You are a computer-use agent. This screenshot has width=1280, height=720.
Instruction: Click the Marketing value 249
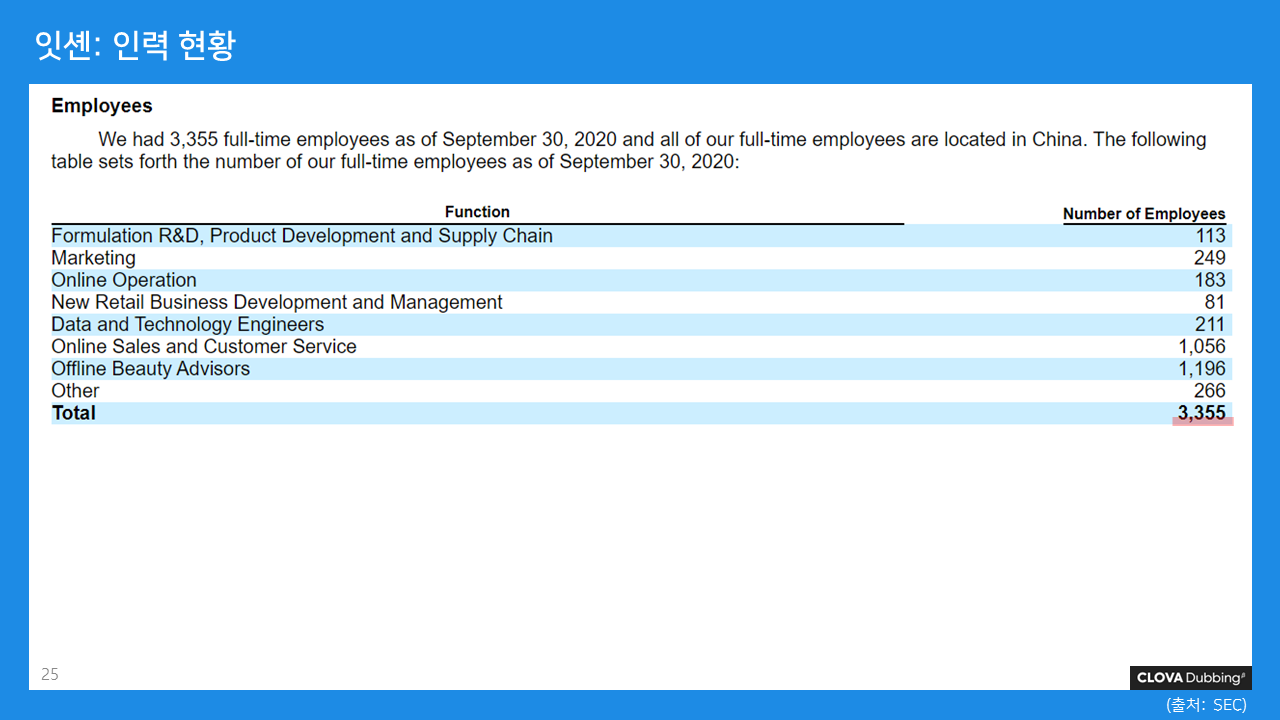tap(1210, 258)
